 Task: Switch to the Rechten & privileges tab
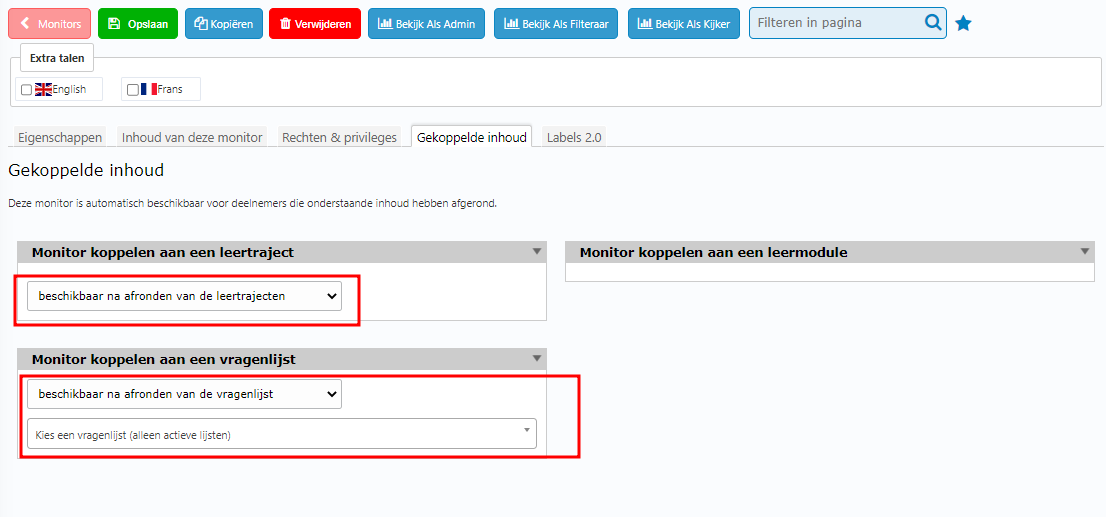(x=339, y=137)
